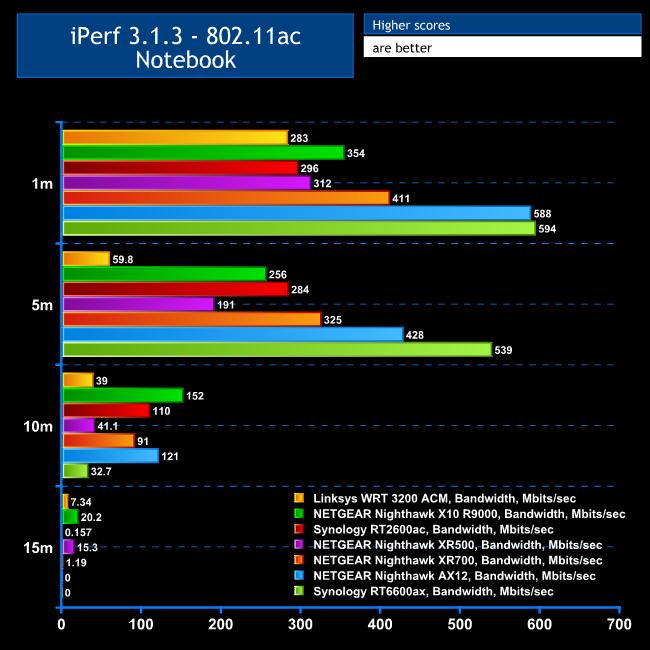Click the 191 value label
The height and width of the screenshot is (650, 650).
point(226,305)
